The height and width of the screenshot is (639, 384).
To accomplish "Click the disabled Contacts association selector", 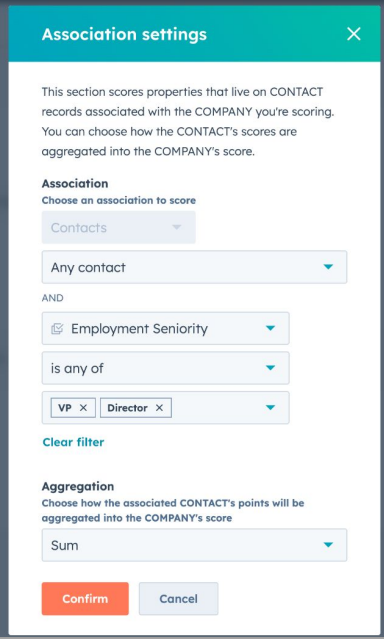I will tap(119, 227).
